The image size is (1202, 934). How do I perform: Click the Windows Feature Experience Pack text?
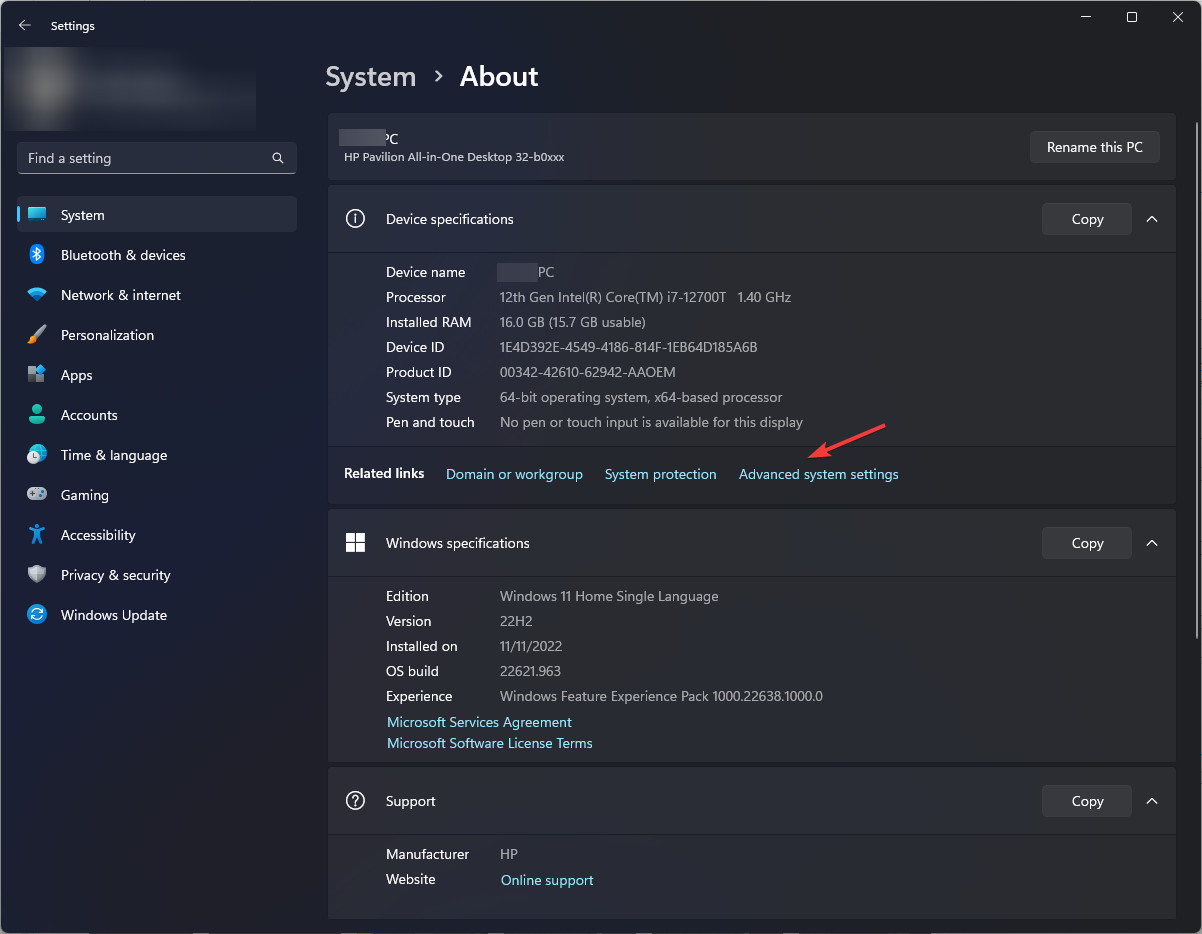[x=661, y=696]
